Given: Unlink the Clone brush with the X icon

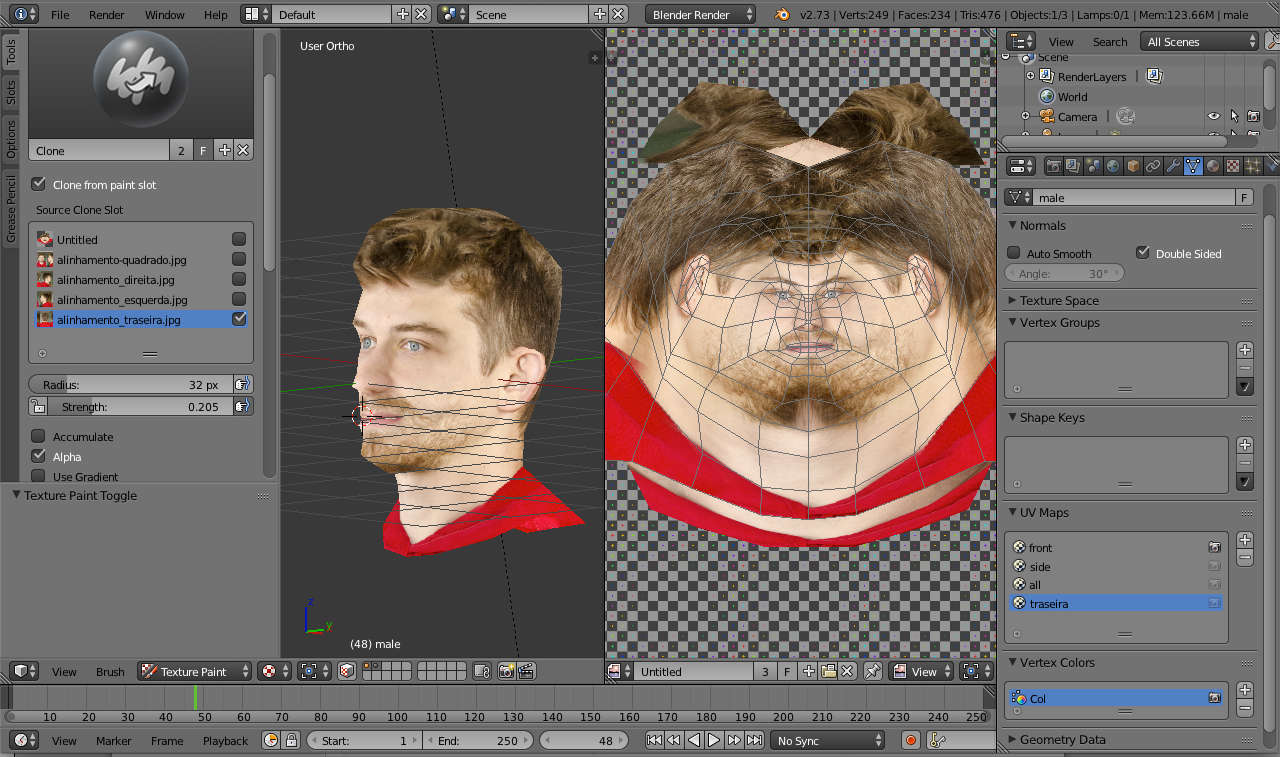Looking at the screenshot, I should (x=243, y=150).
